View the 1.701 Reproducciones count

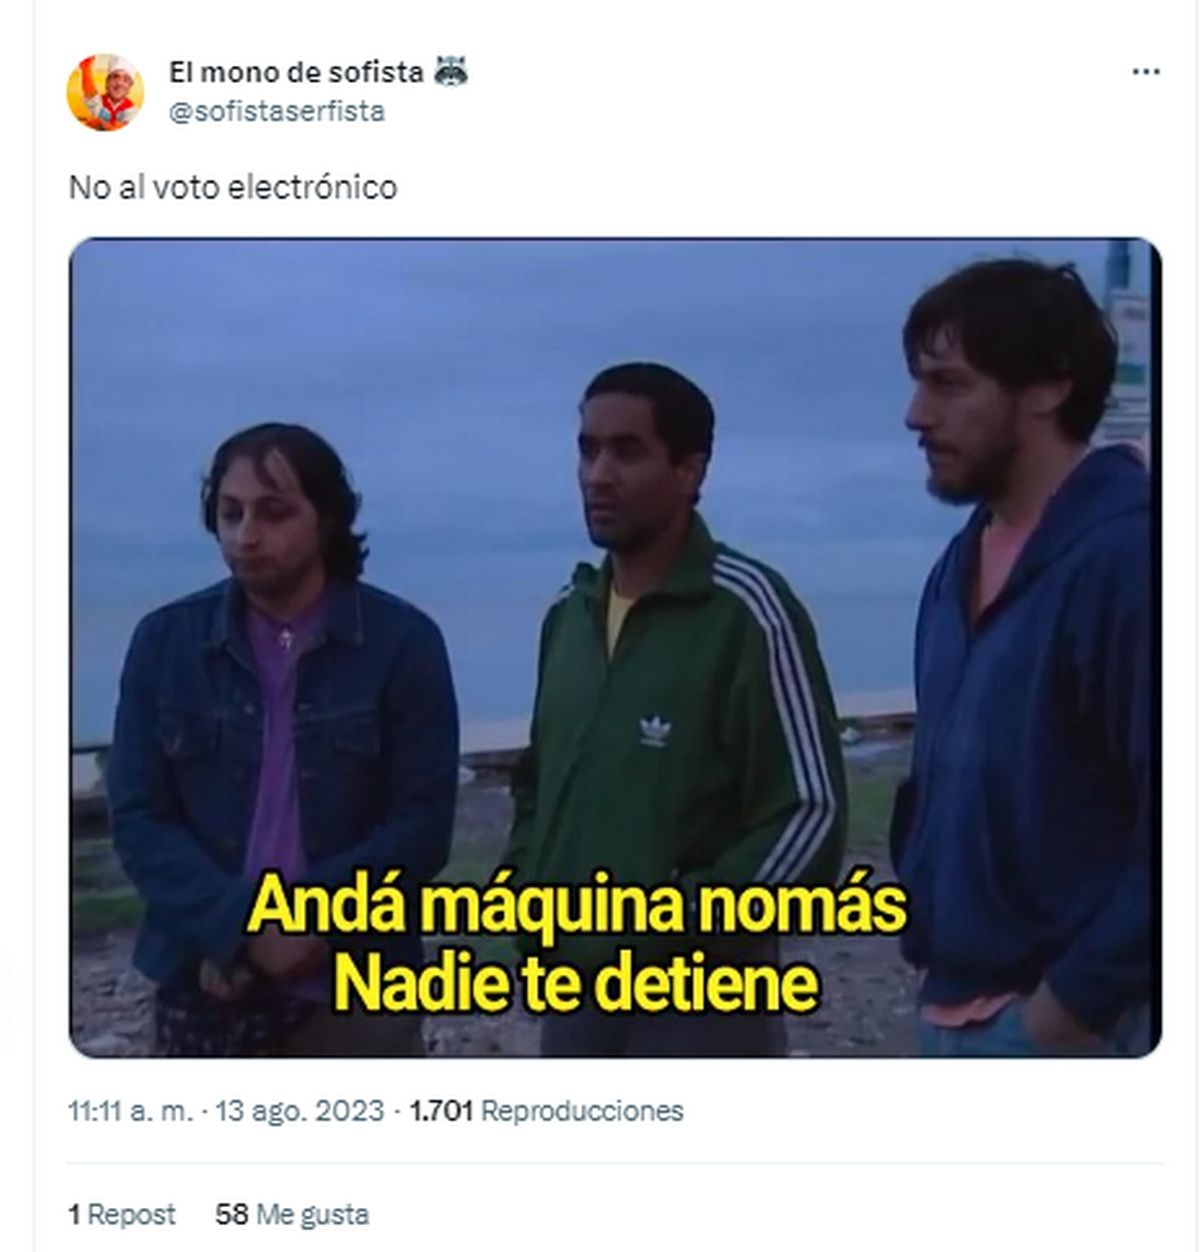[x=547, y=1111]
